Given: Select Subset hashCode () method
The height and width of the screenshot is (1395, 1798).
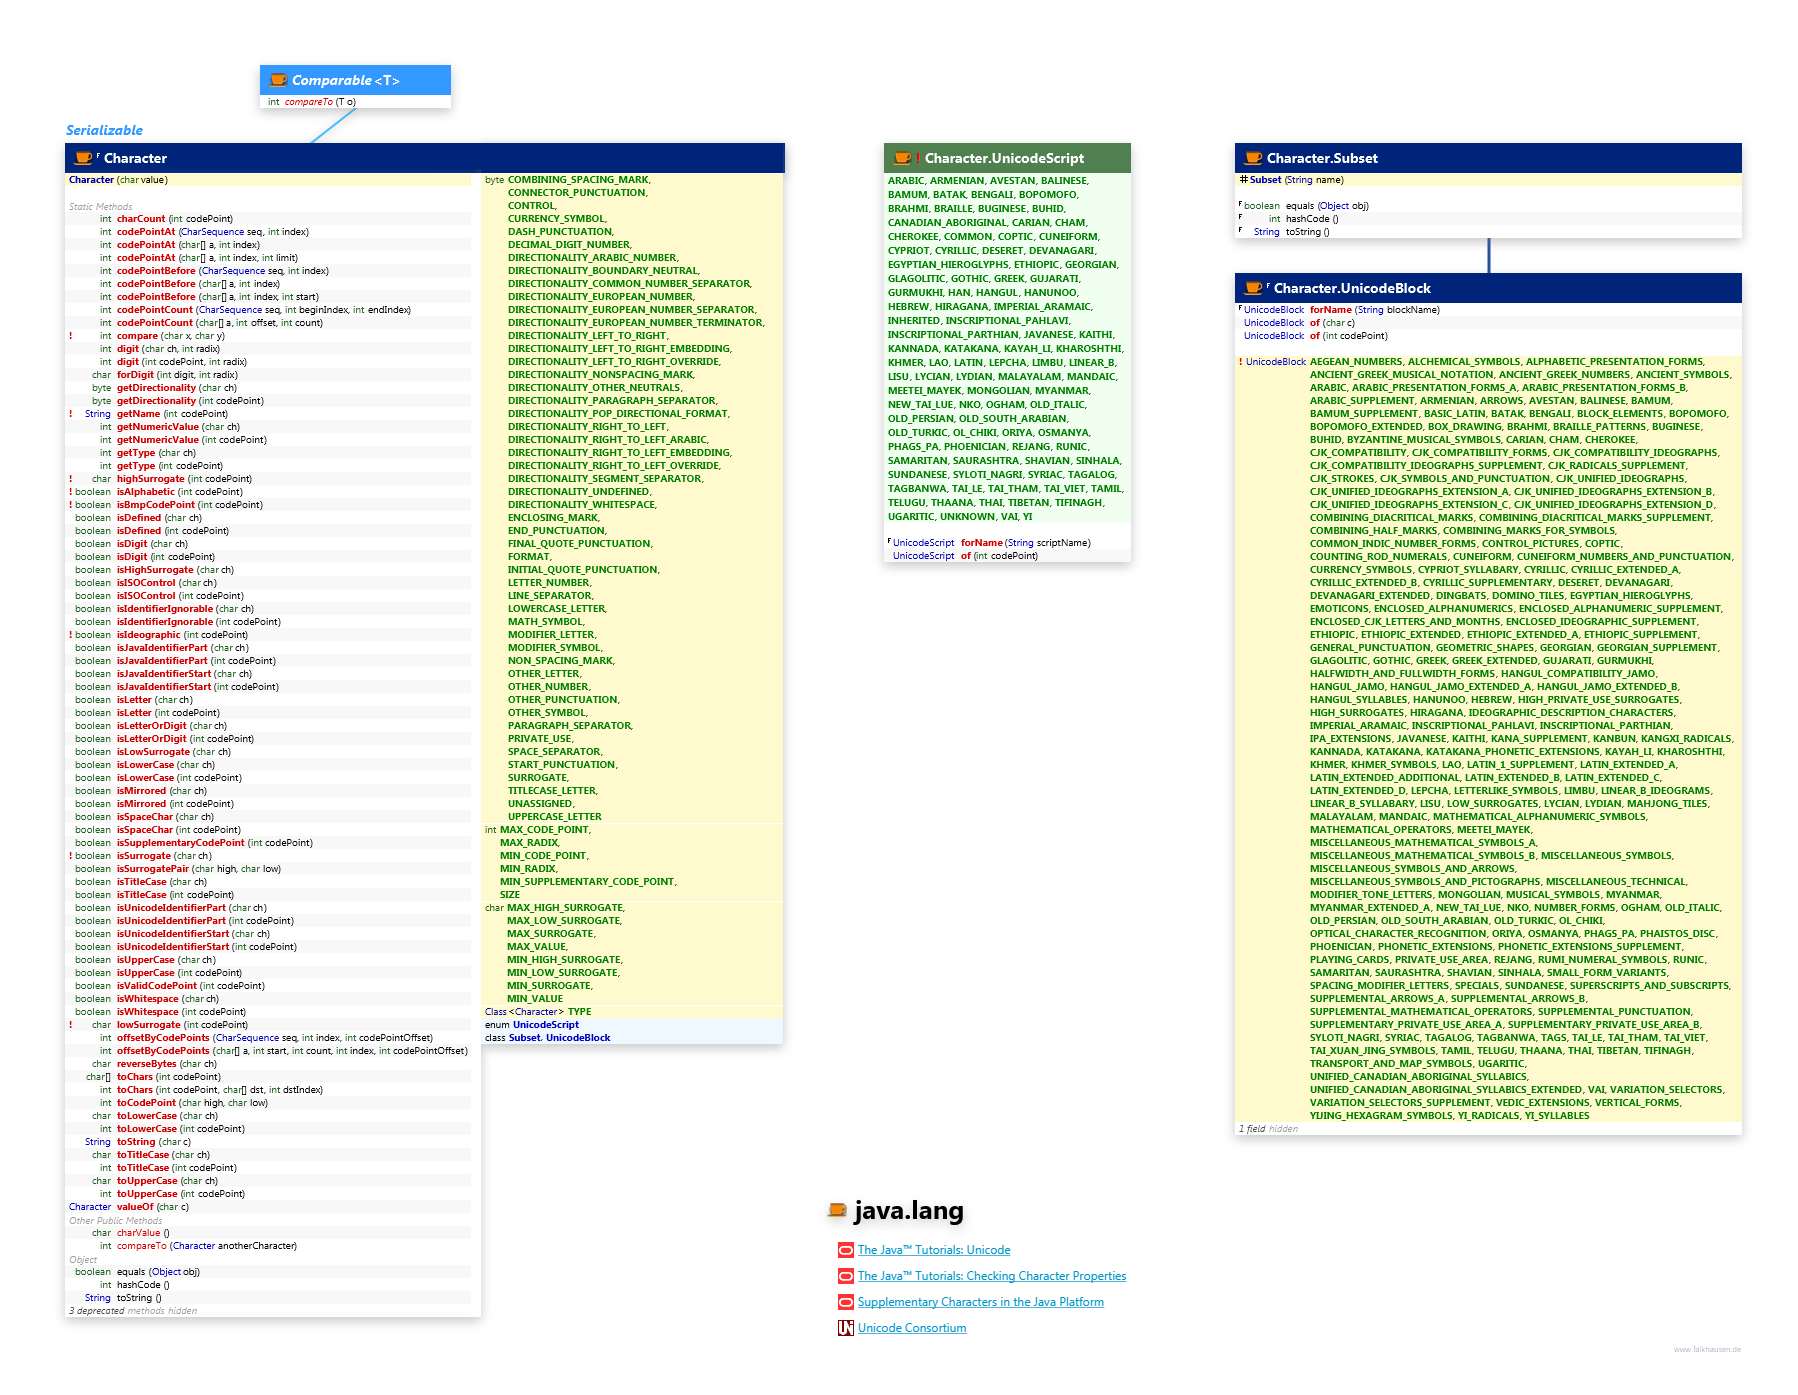Looking at the screenshot, I should [x=1304, y=219].
